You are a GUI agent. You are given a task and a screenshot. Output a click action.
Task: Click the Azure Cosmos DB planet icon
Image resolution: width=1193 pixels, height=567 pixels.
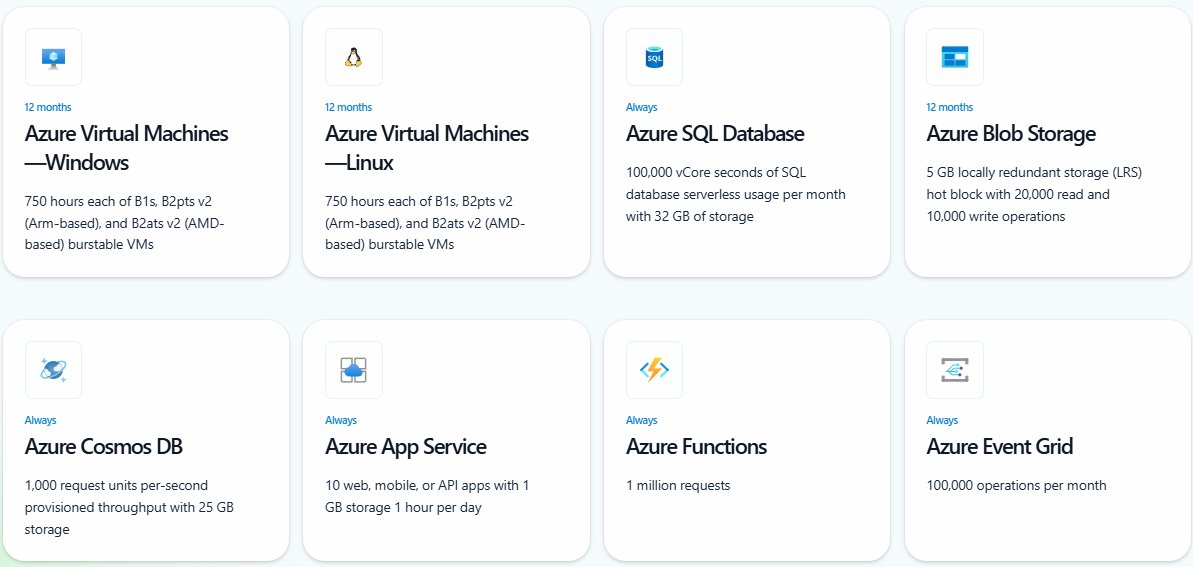tap(53, 370)
